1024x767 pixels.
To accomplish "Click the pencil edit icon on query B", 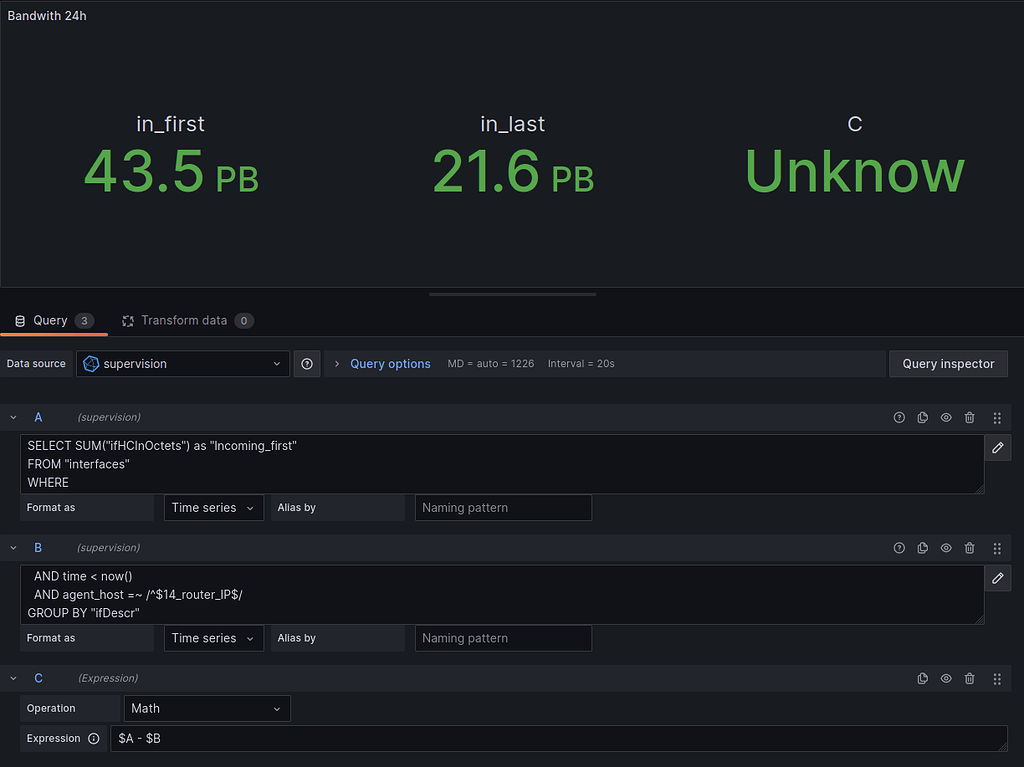I will point(997,578).
